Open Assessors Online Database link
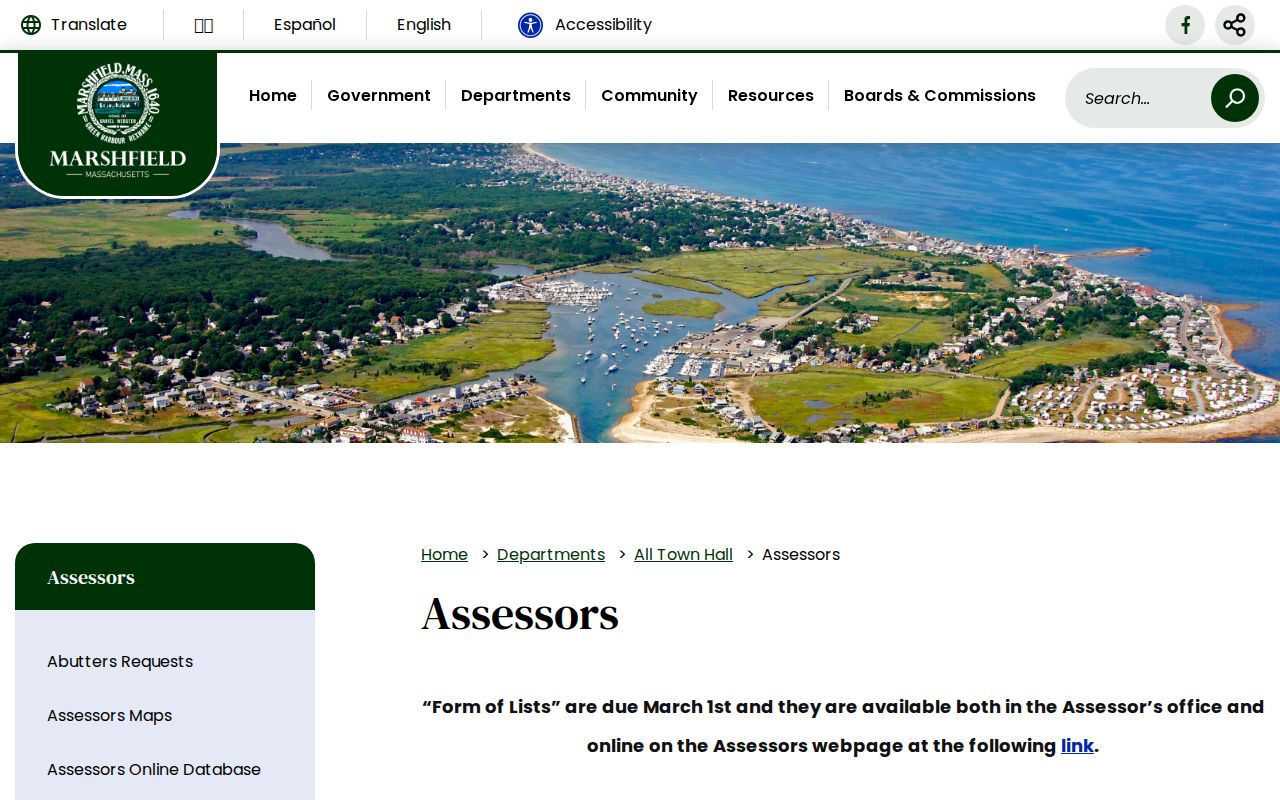Image resolution: width=1280 pixels, height=800 pixels. 154,770
